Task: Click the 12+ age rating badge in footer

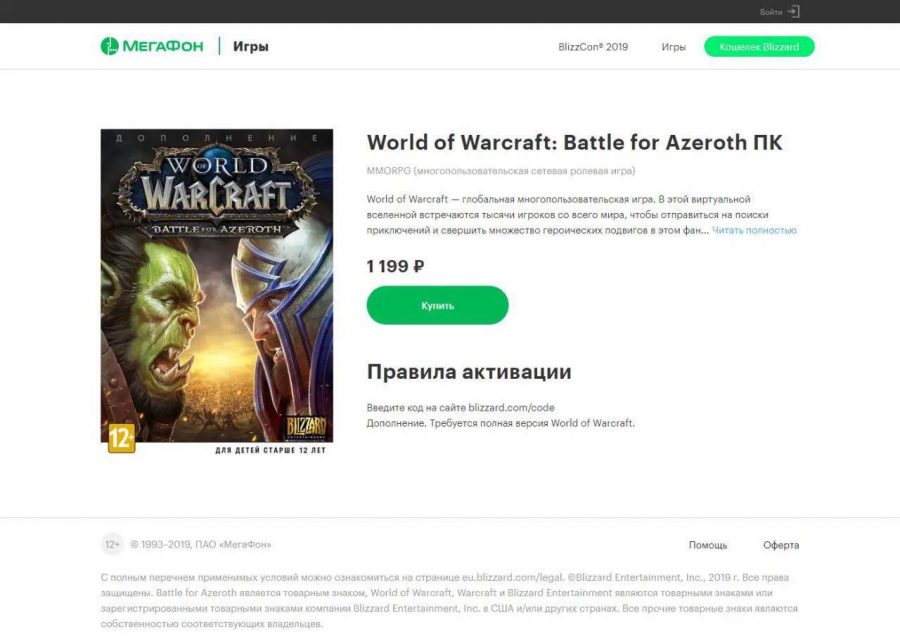Action: [x=112, y=544]
